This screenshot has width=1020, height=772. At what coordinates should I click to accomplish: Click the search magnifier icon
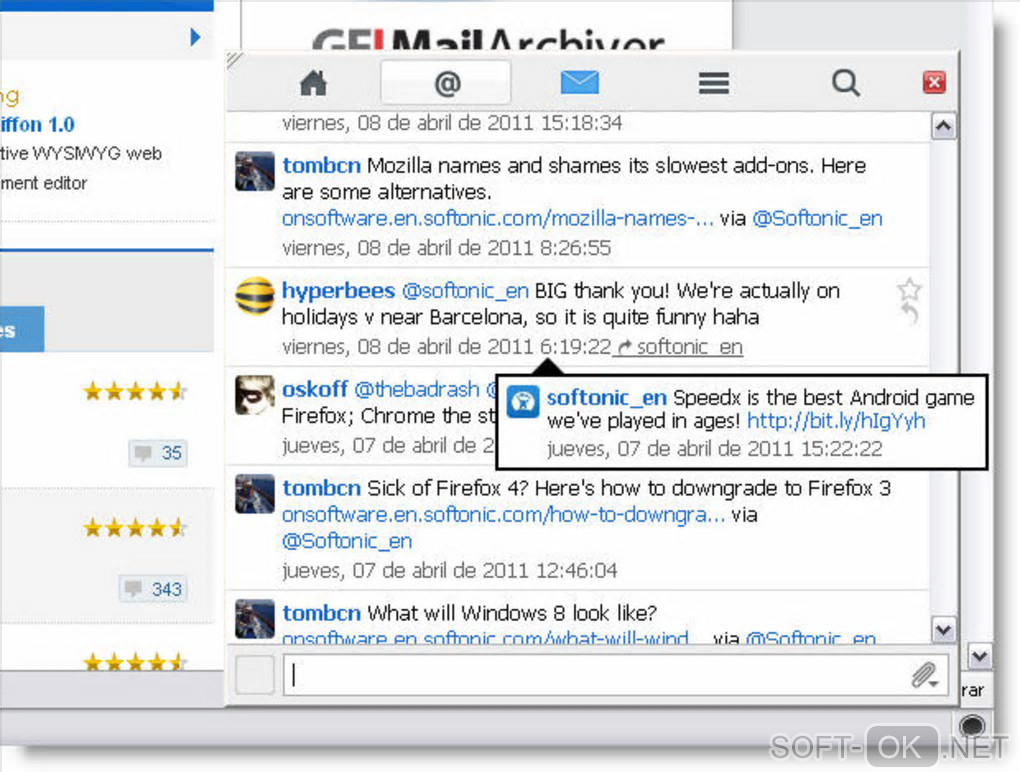[846, 83]
